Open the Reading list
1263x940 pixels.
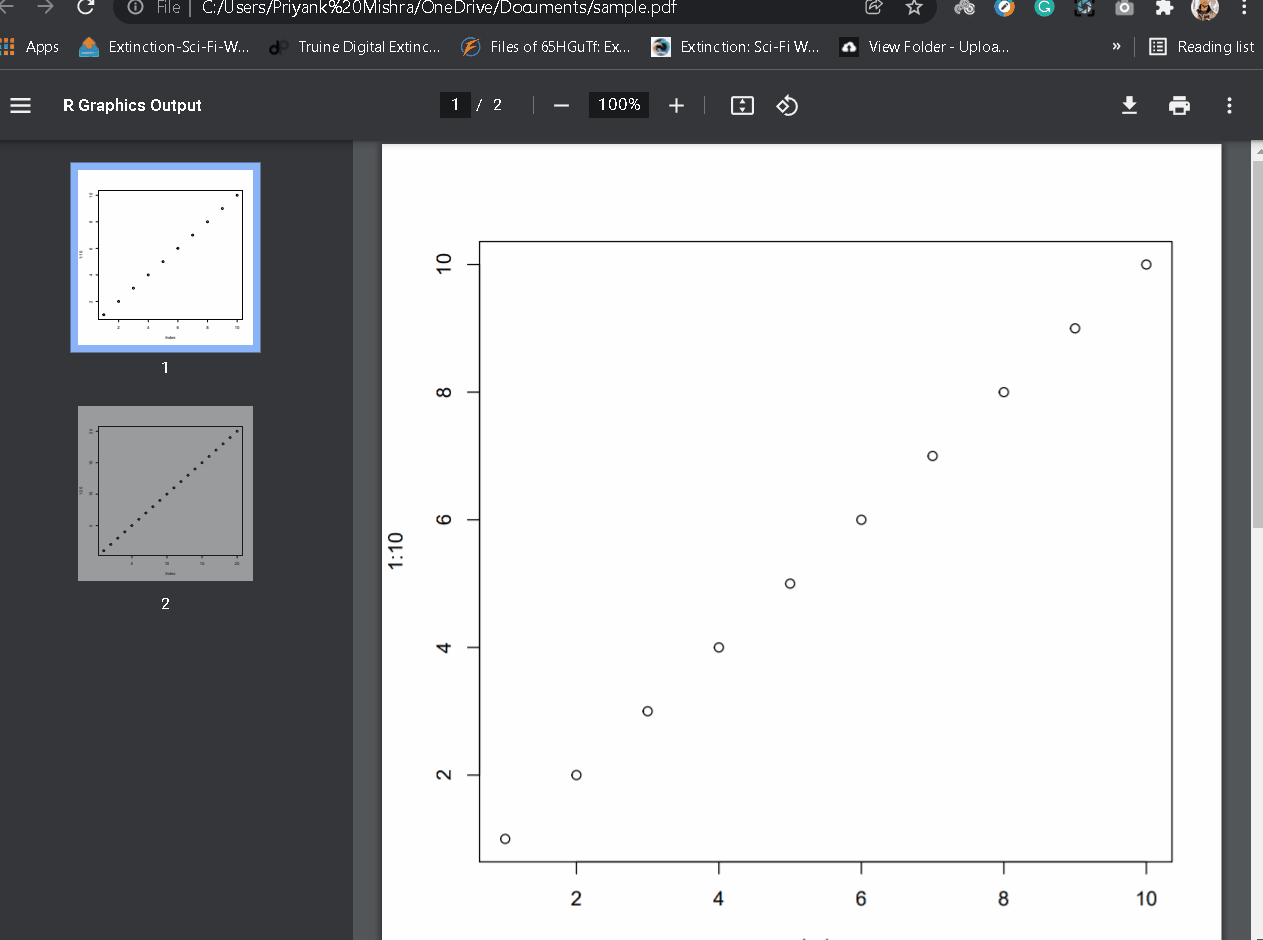click(1202, 47)
